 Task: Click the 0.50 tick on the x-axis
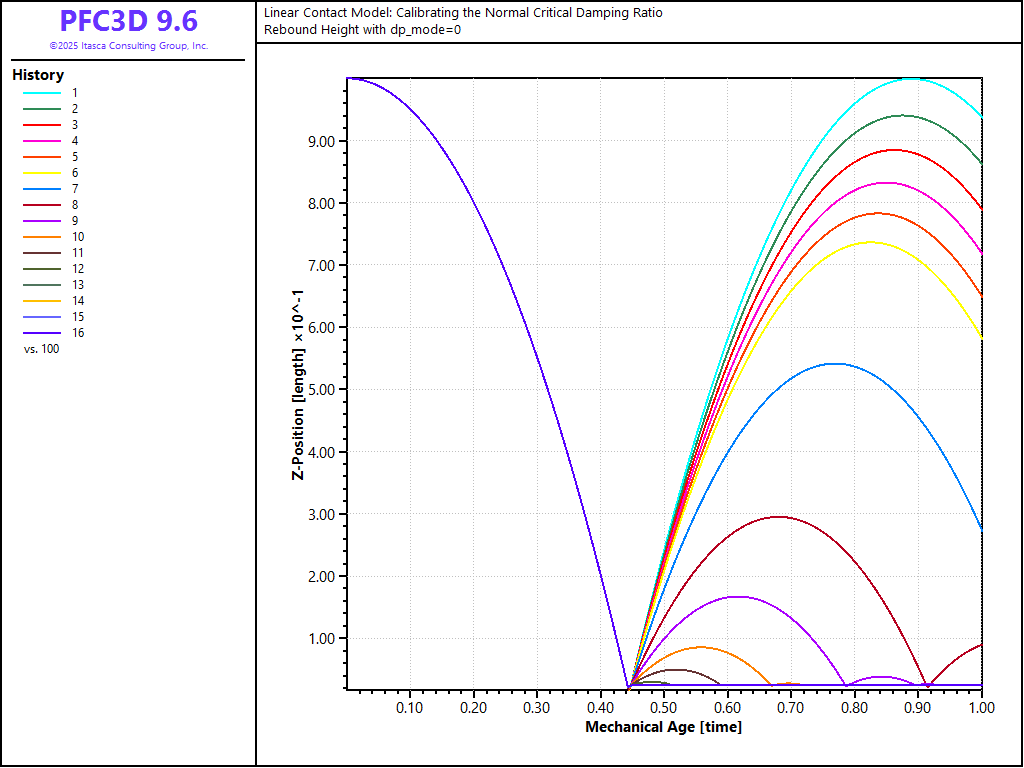[663, 708]
